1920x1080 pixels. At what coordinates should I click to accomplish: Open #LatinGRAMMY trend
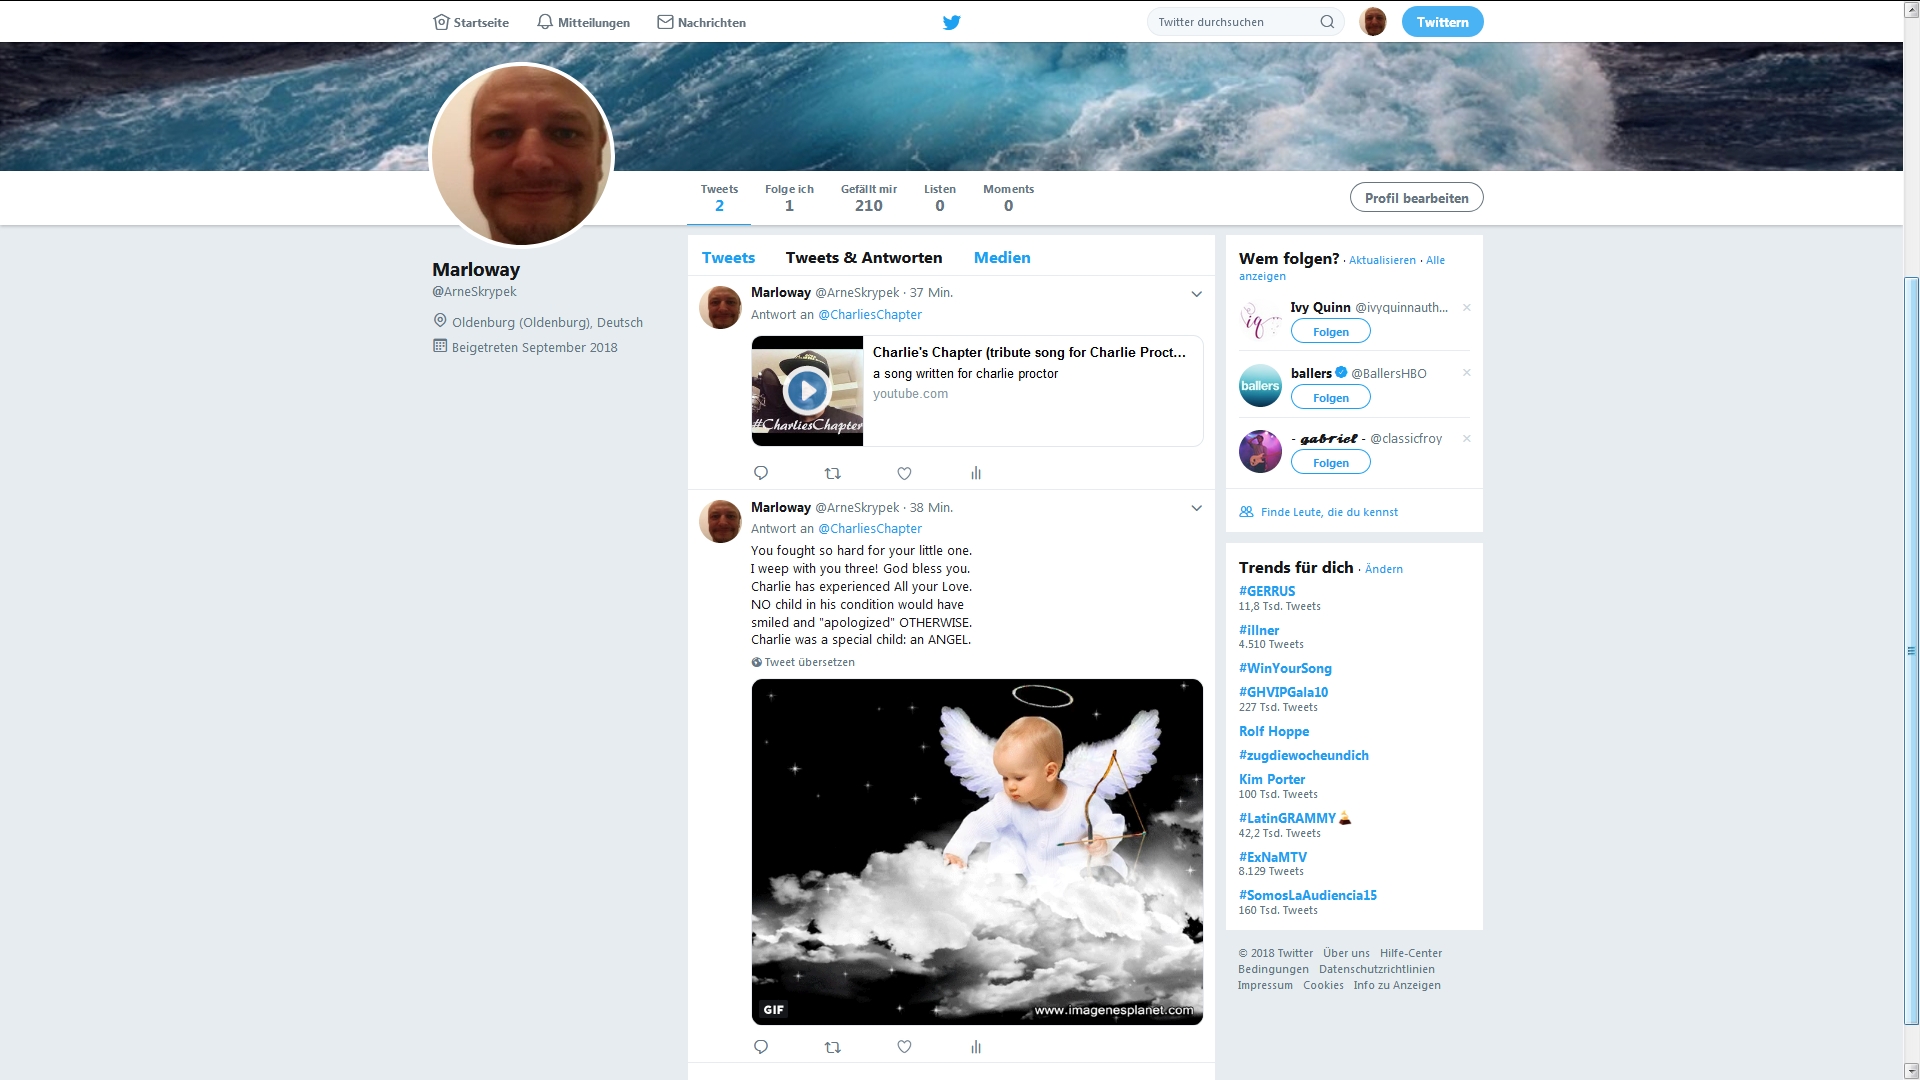1287,818
